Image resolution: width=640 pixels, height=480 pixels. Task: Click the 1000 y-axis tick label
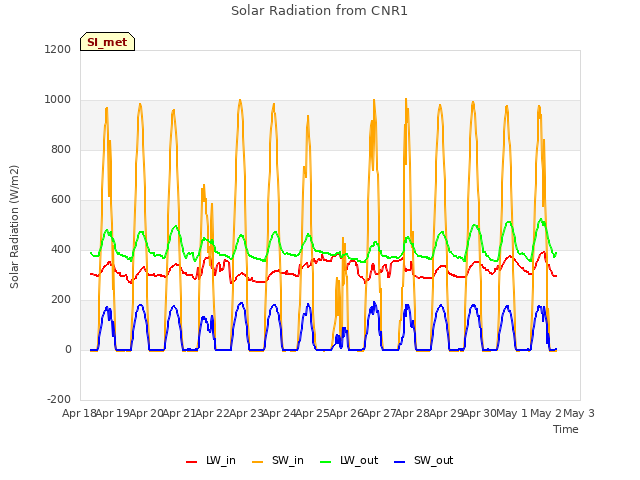click(x=58, y=100)
